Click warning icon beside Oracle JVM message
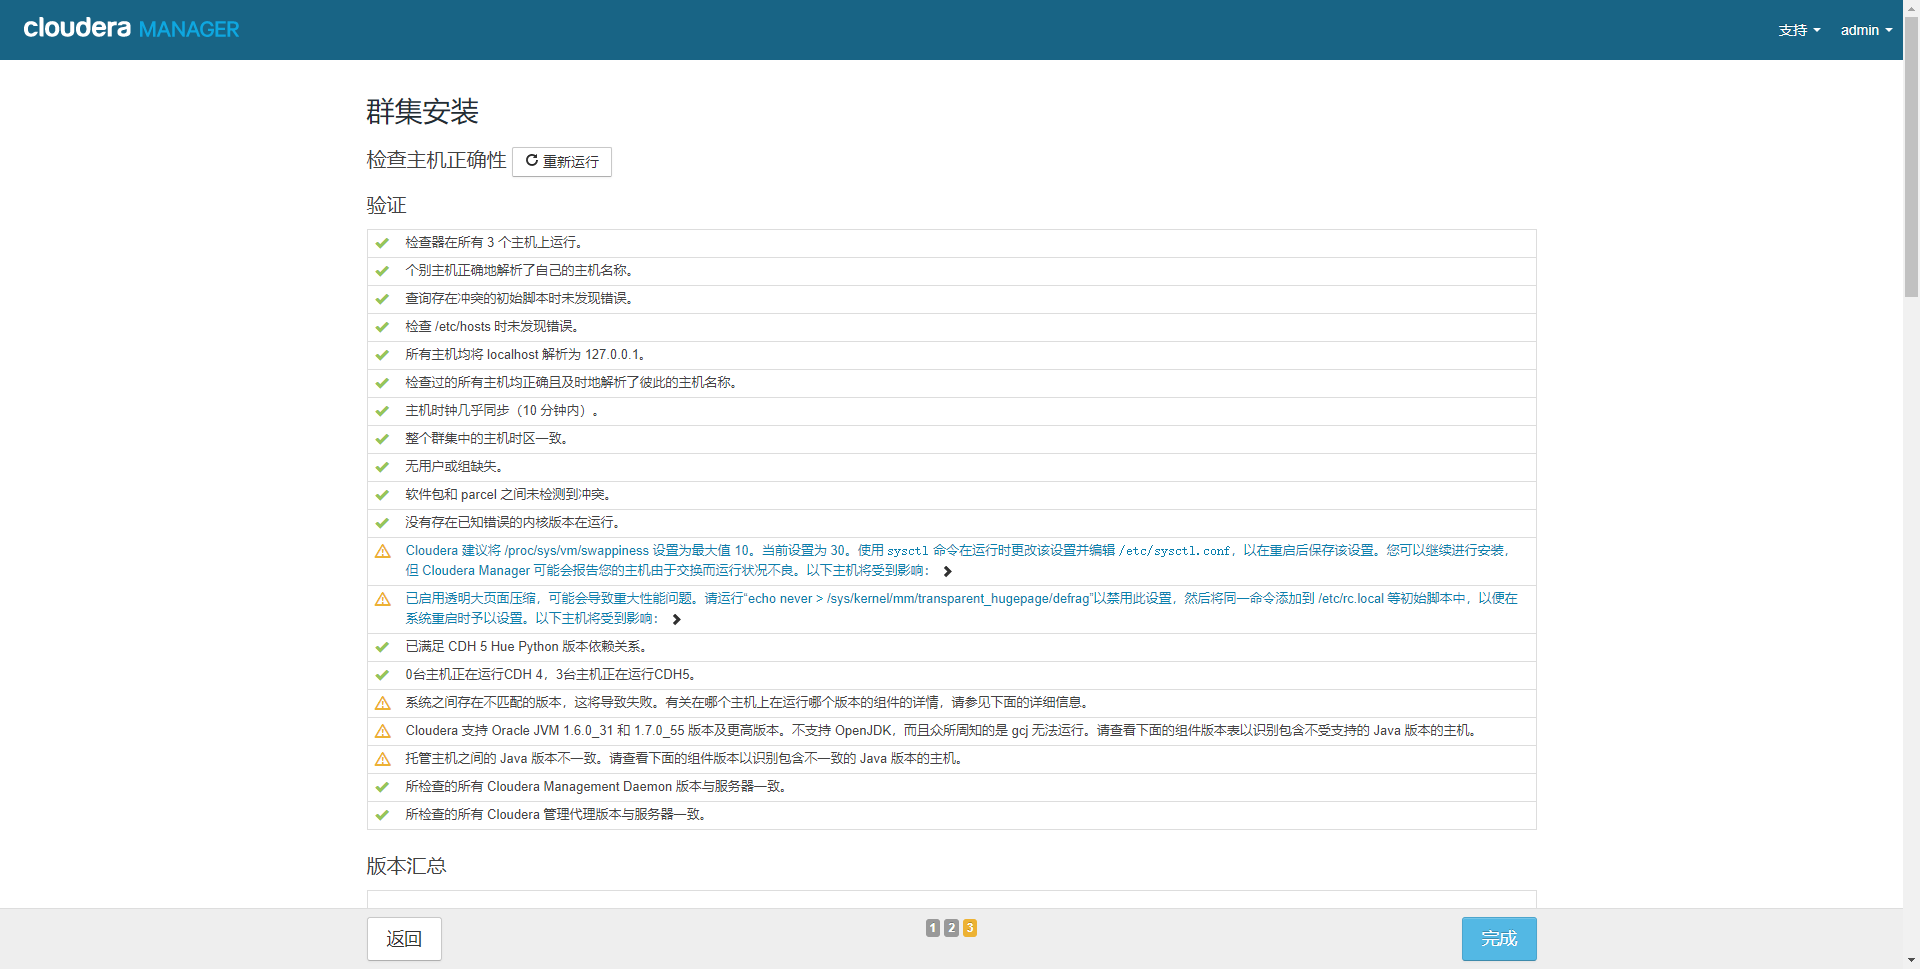 coord(382,731)
